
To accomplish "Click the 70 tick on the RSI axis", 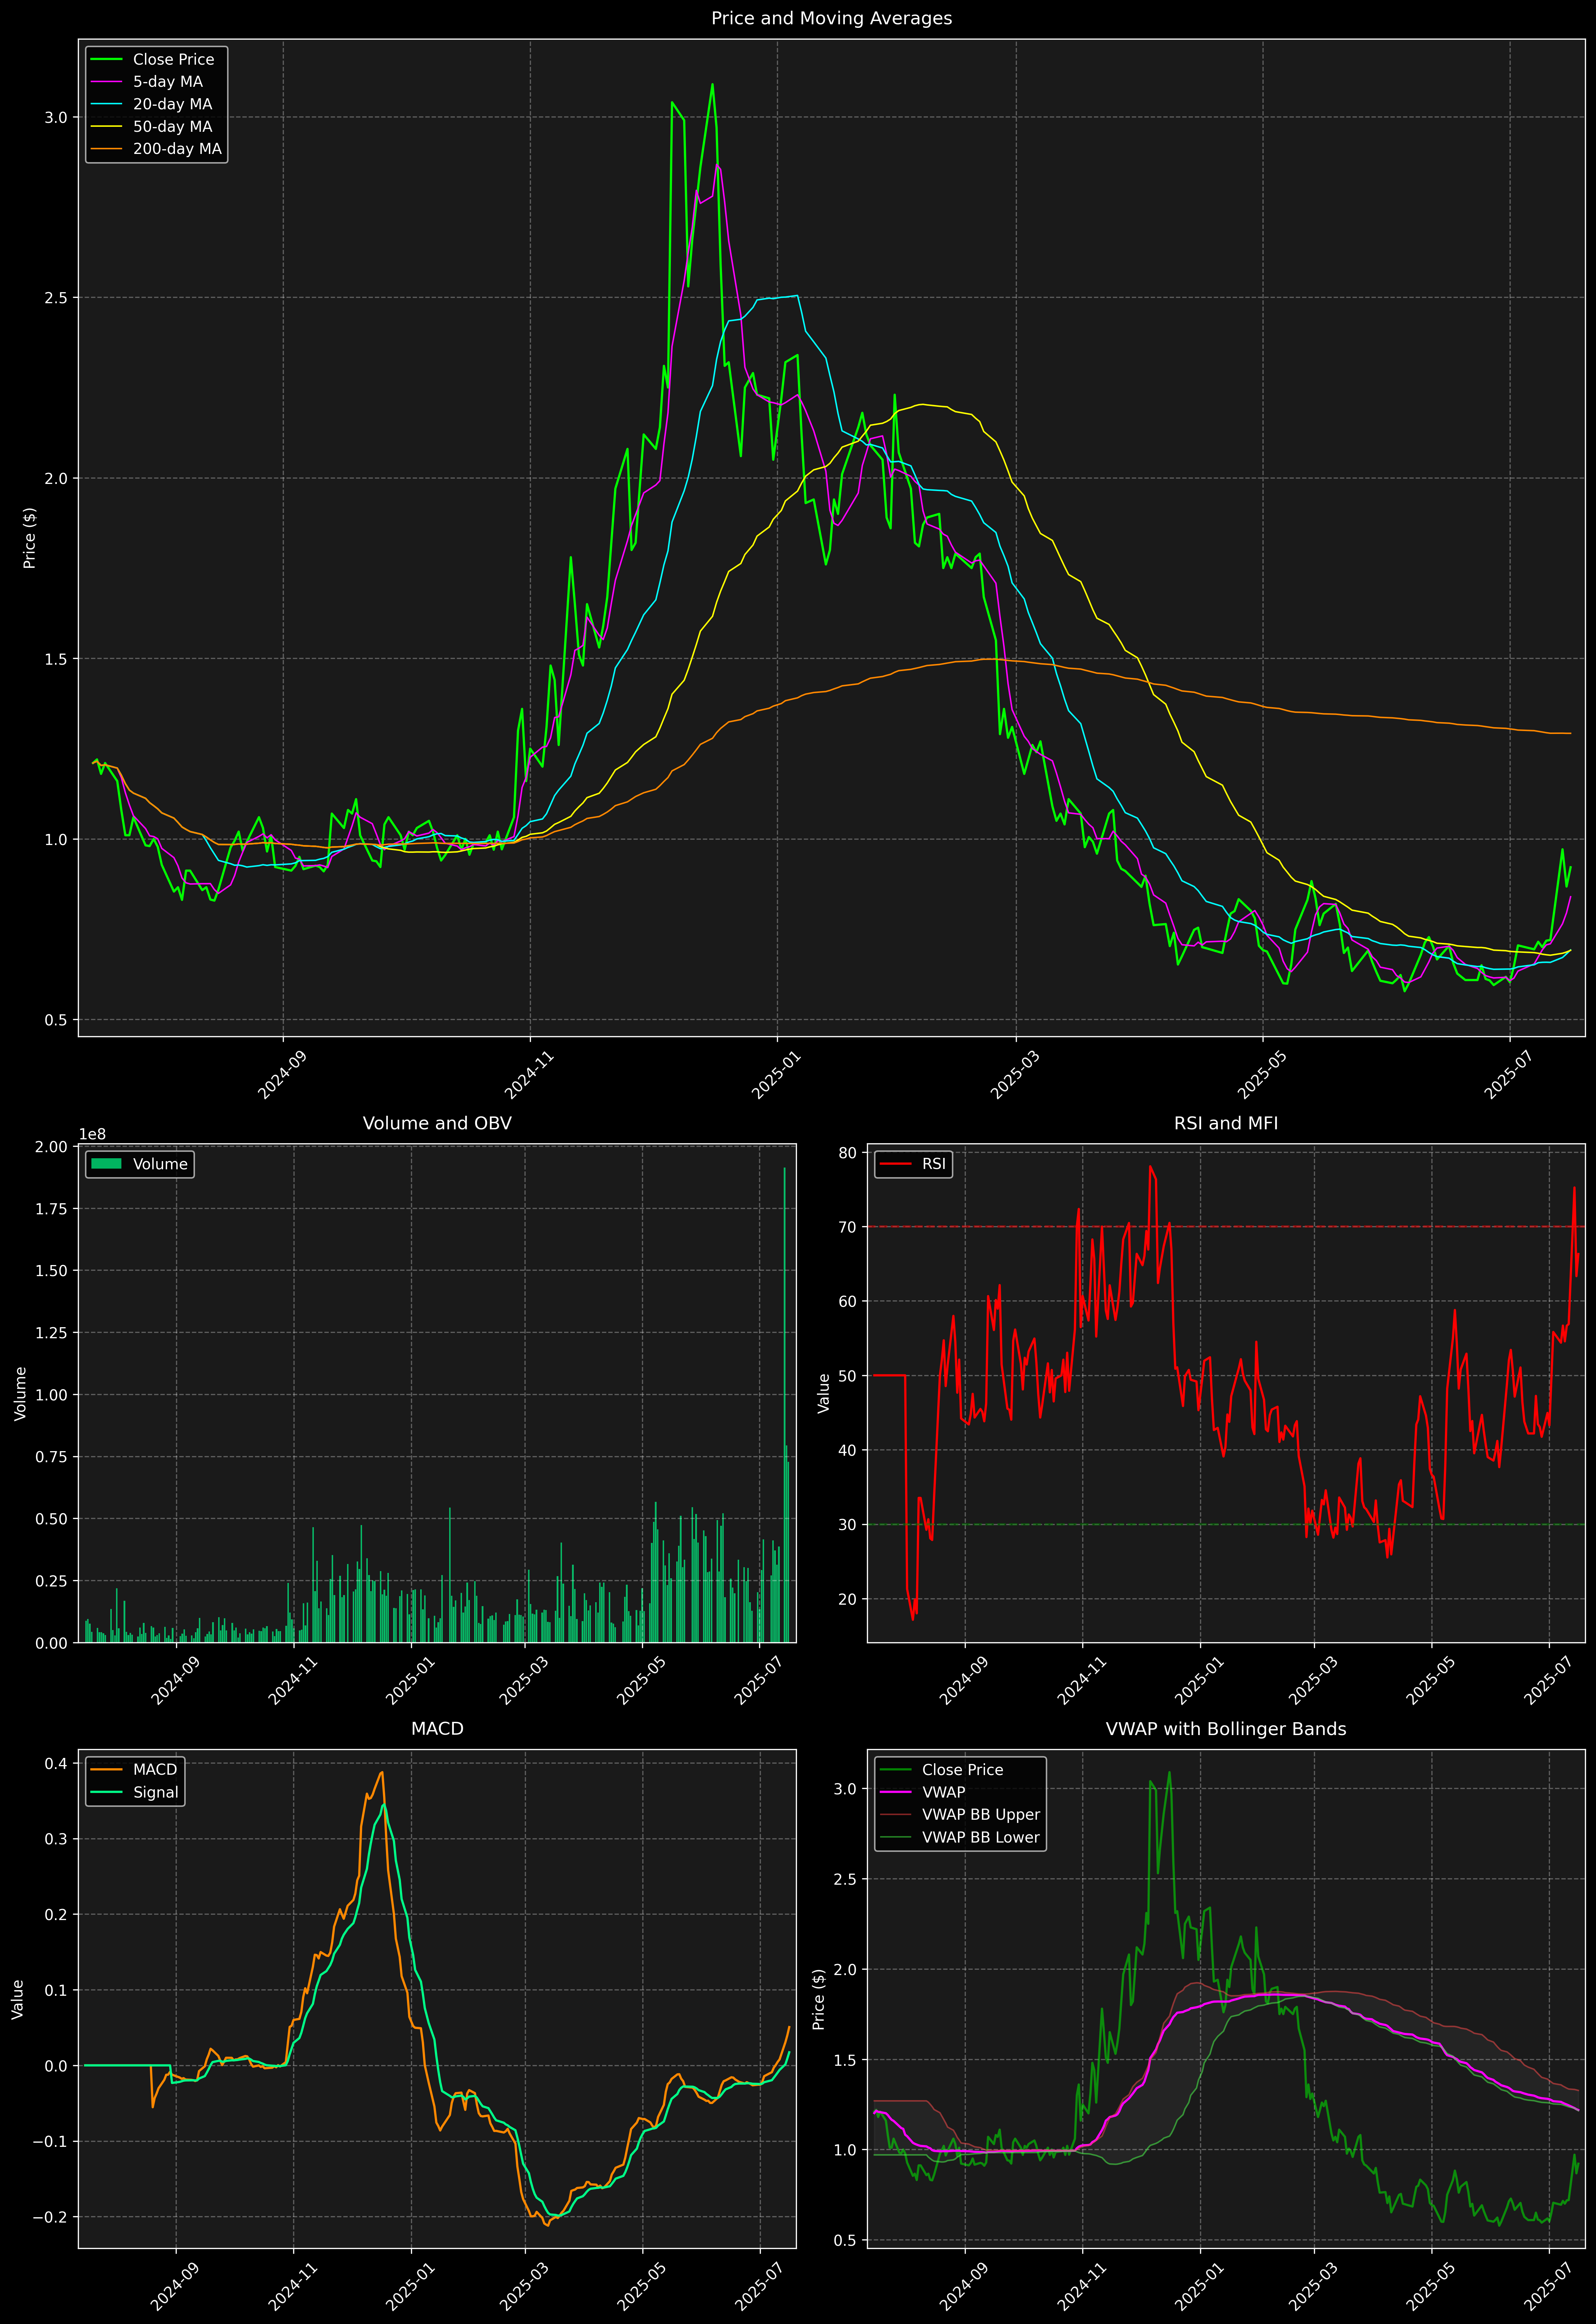I will point(848,1227).
